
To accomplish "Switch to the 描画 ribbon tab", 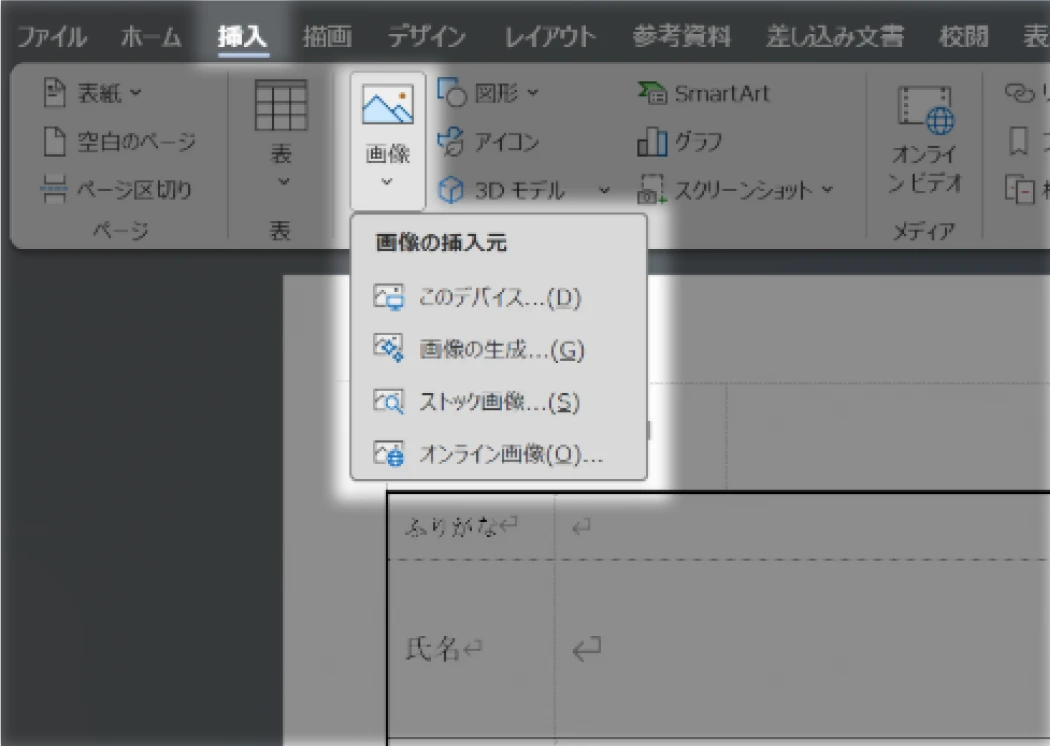I will [328, 36].
